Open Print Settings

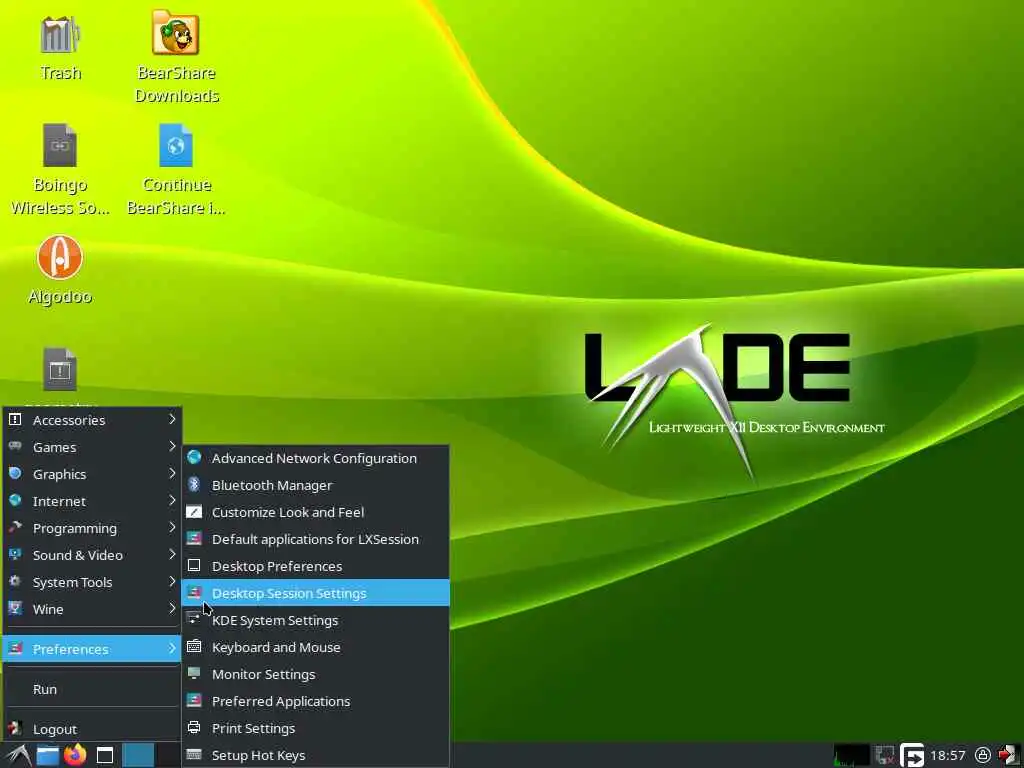[315, 728]
